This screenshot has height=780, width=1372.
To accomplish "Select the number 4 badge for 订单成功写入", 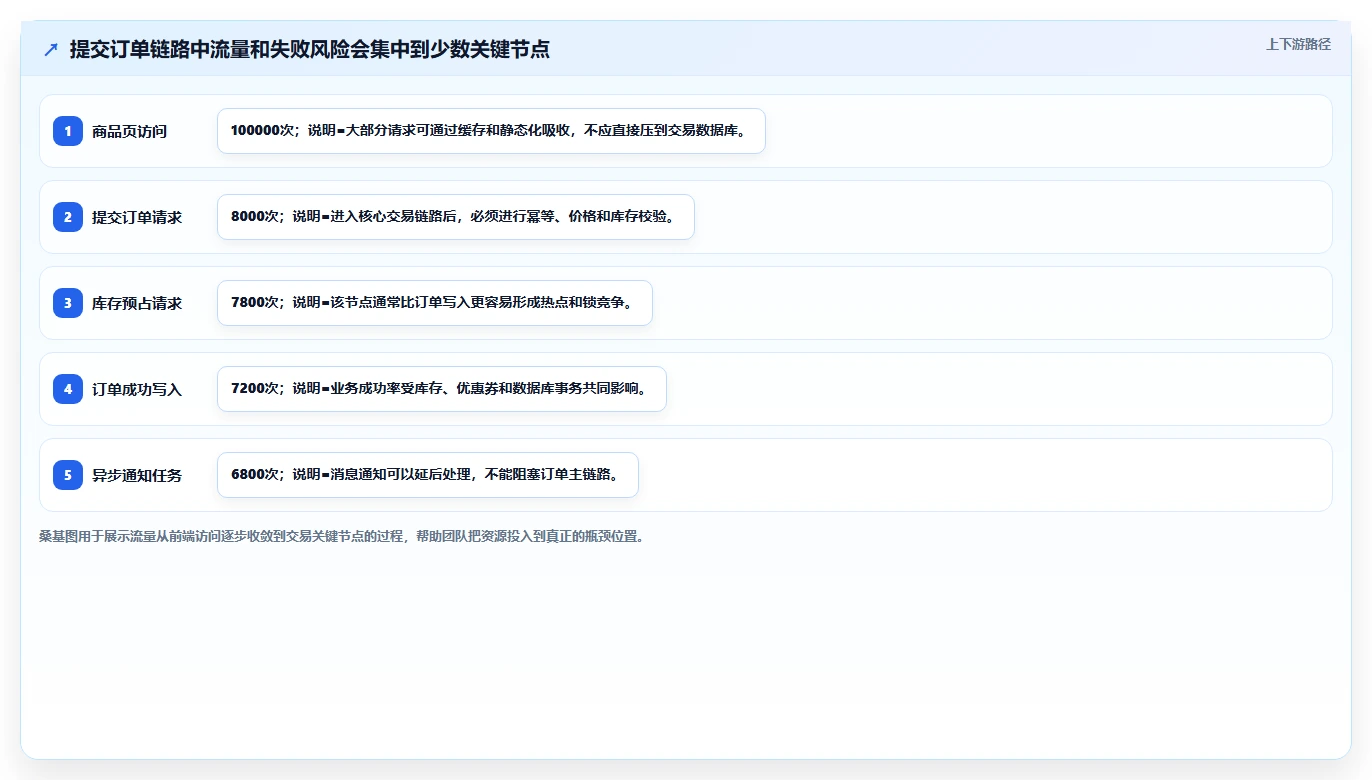I will 68,389.
